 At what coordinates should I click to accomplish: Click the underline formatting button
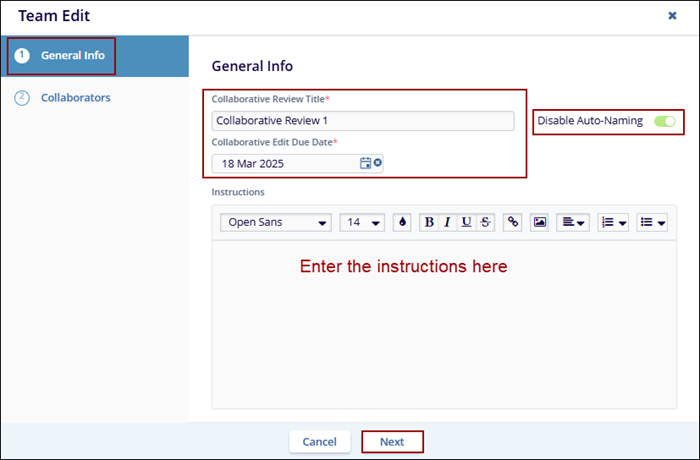466,222
